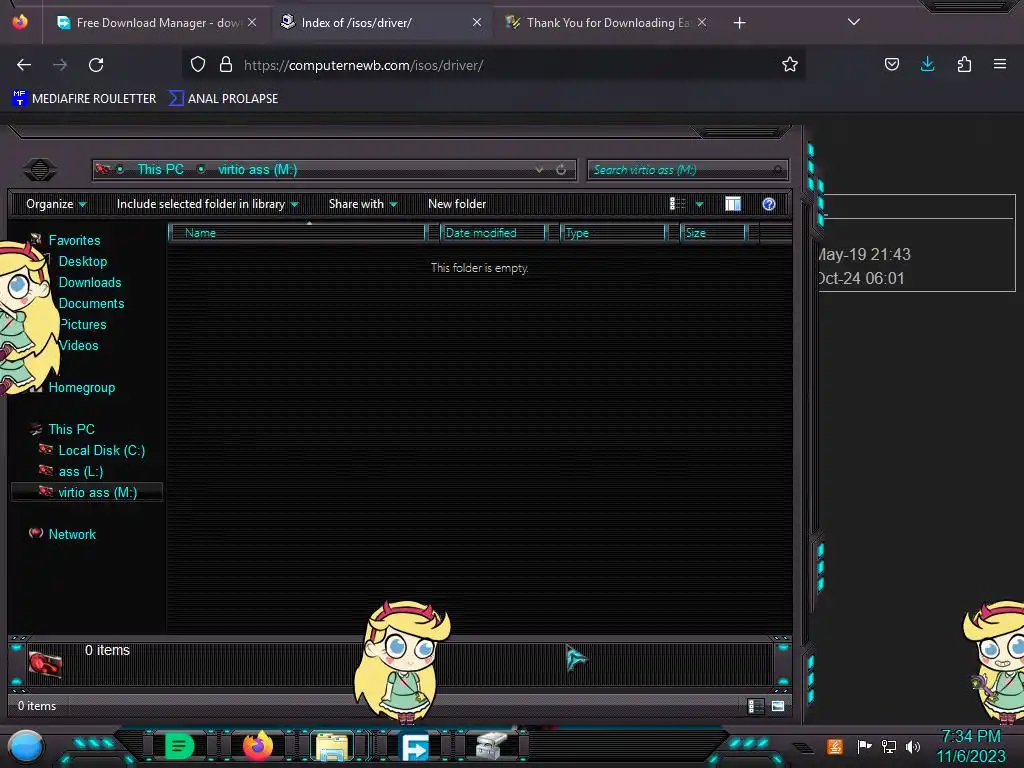
Task: Open the drive utility taskbar icon
Action: point(491,746)
